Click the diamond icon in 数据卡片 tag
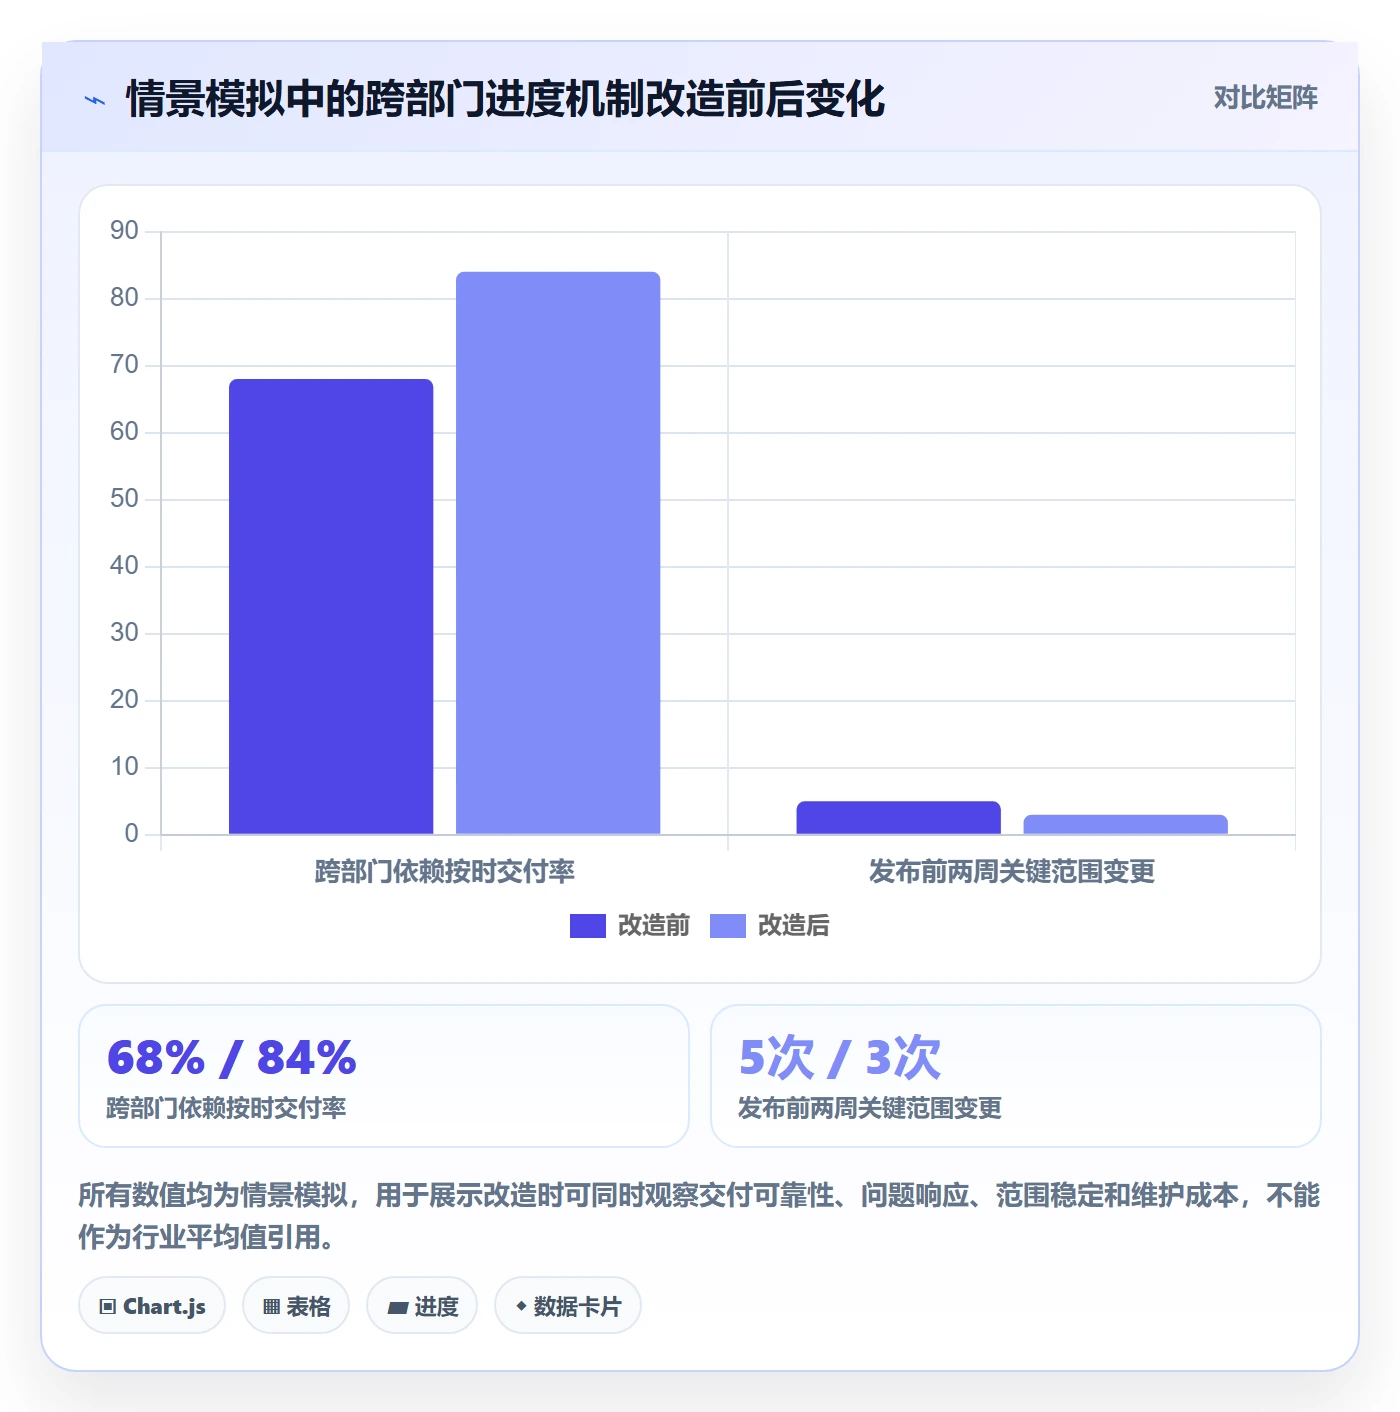The width and height of the screenshot is (1400, 1412). [x=521, y=1306]
